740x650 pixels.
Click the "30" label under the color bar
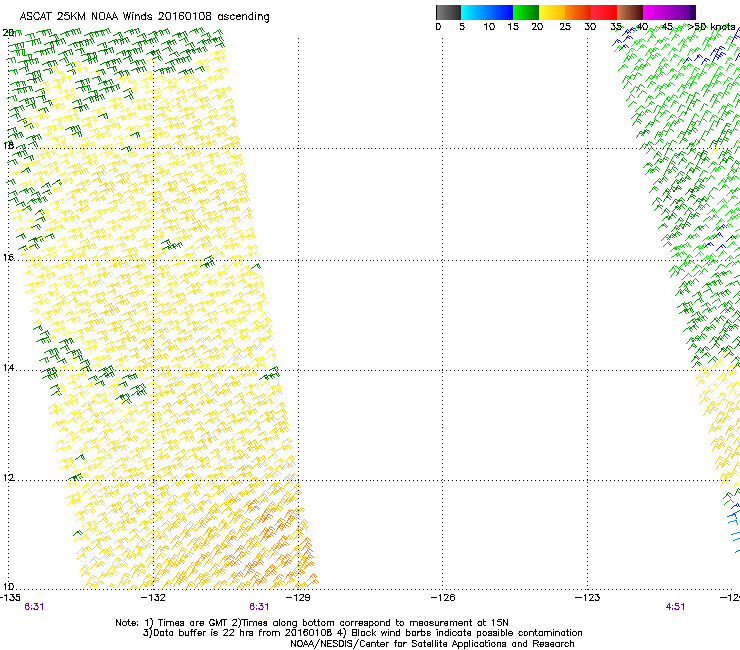[x=590, y=27]
